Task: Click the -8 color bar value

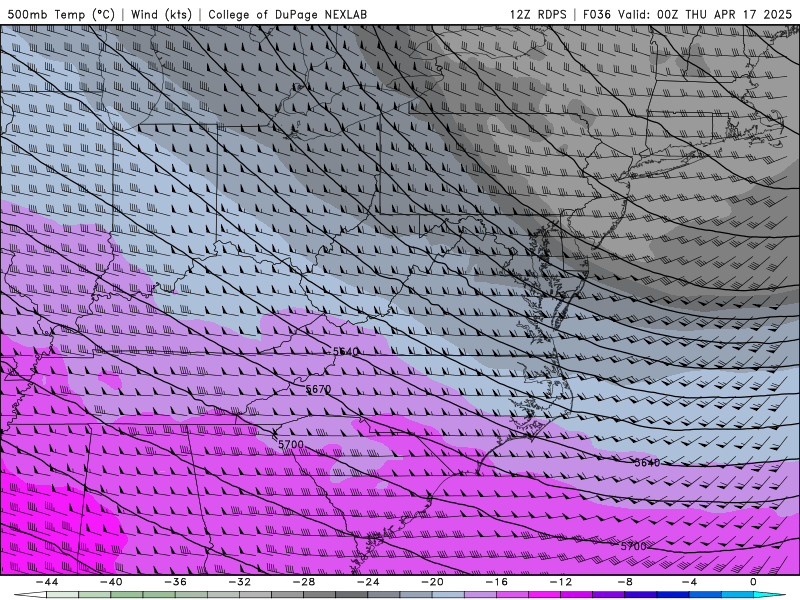Action: pos(625,582)
